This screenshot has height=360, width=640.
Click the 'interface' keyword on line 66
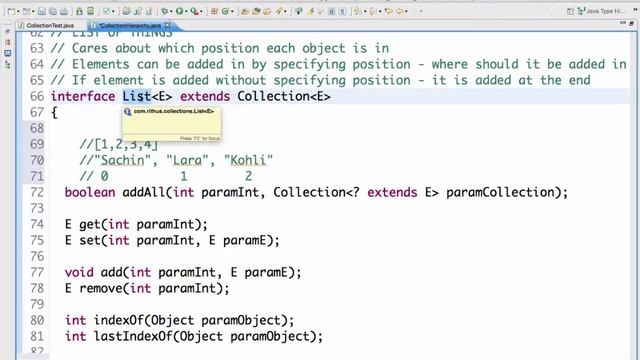pos(83,96)
